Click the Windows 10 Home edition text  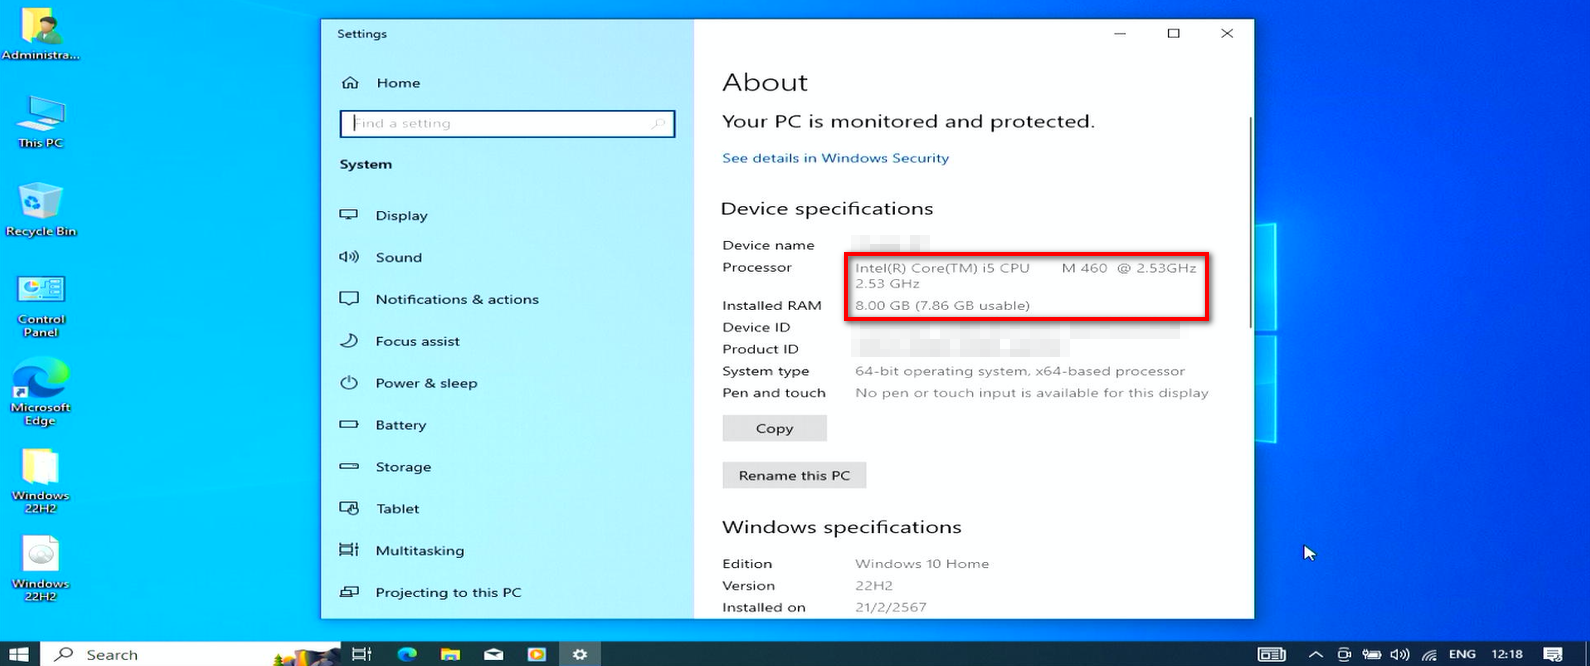[922, 564]
